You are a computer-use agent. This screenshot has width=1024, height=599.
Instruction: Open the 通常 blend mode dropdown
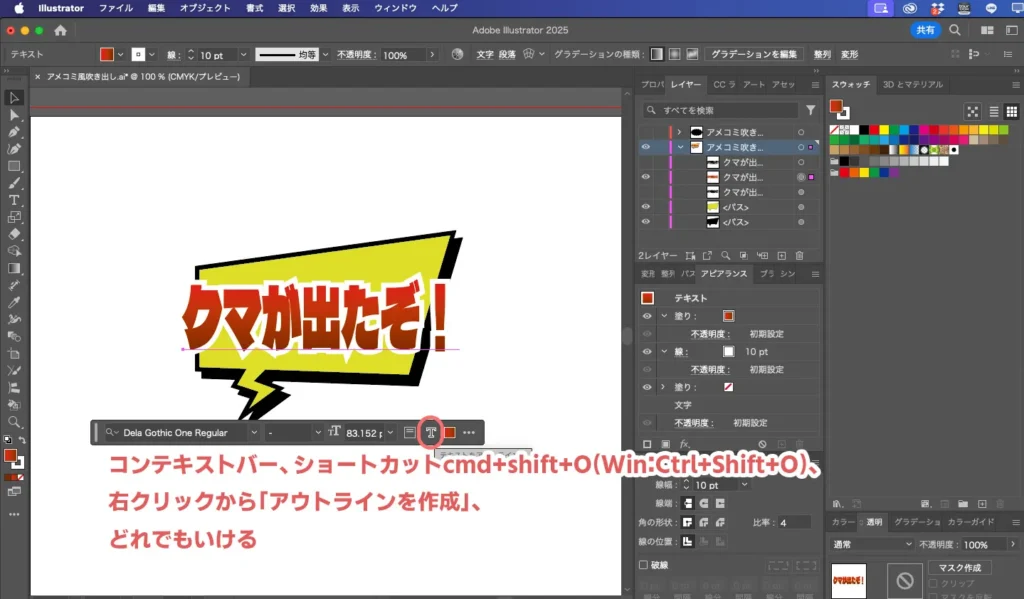(873, 544)
